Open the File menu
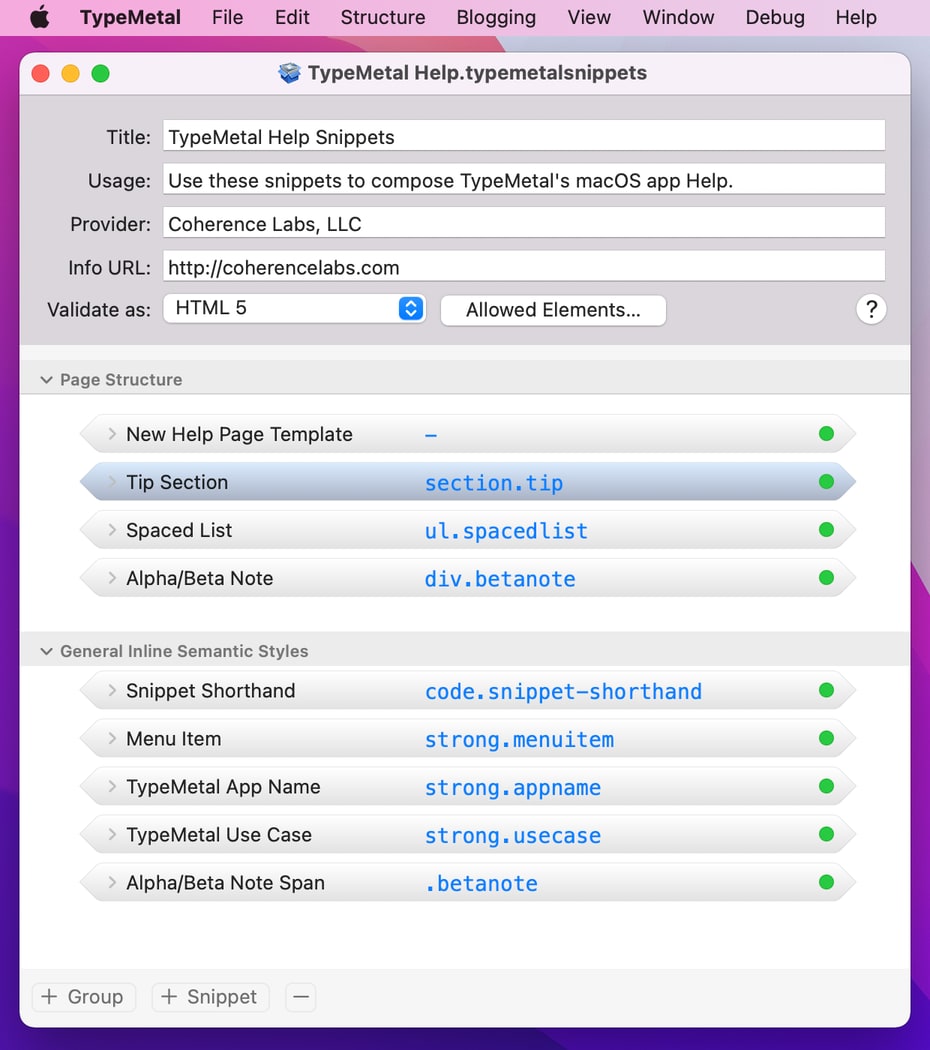 [x=228, y=17]
